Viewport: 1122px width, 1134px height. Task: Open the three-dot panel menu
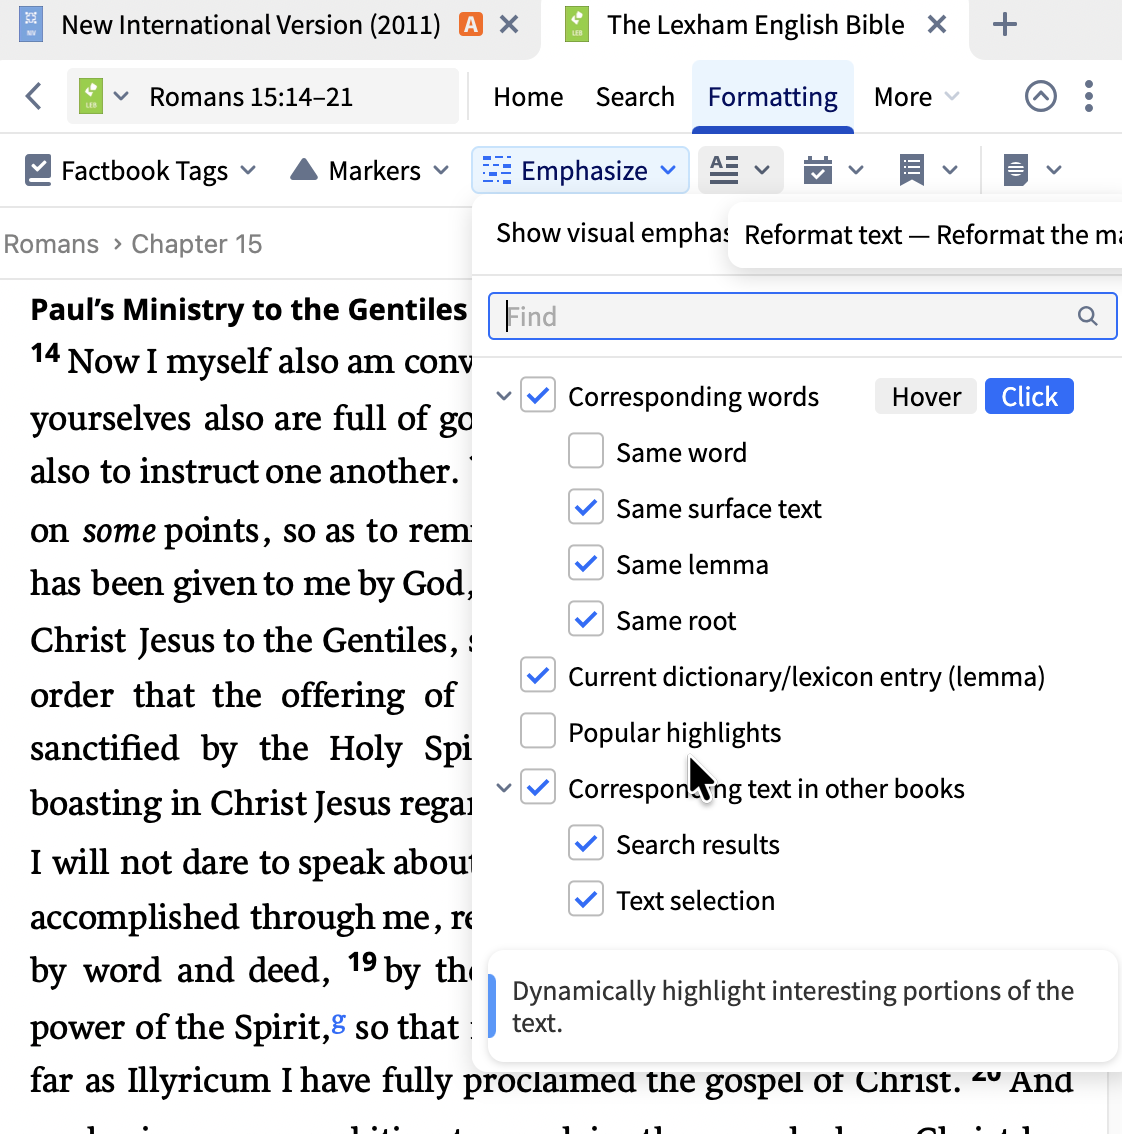coord(1089,96)
